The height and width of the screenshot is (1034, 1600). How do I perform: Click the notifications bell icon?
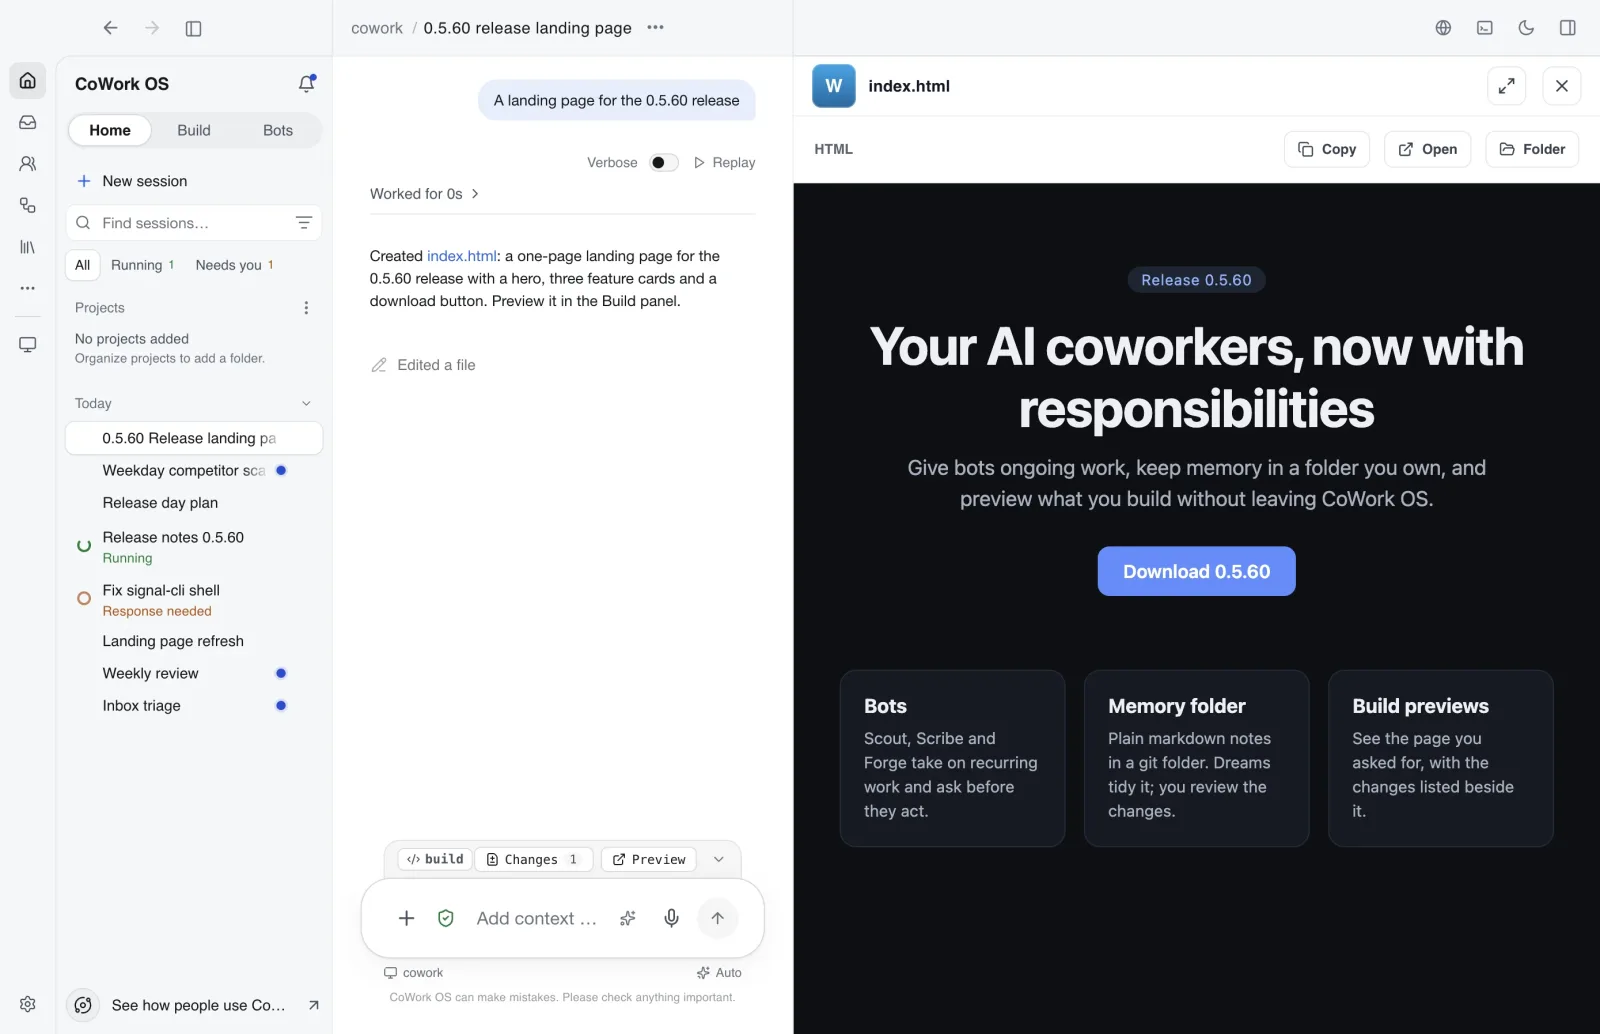tap(307, 84)
